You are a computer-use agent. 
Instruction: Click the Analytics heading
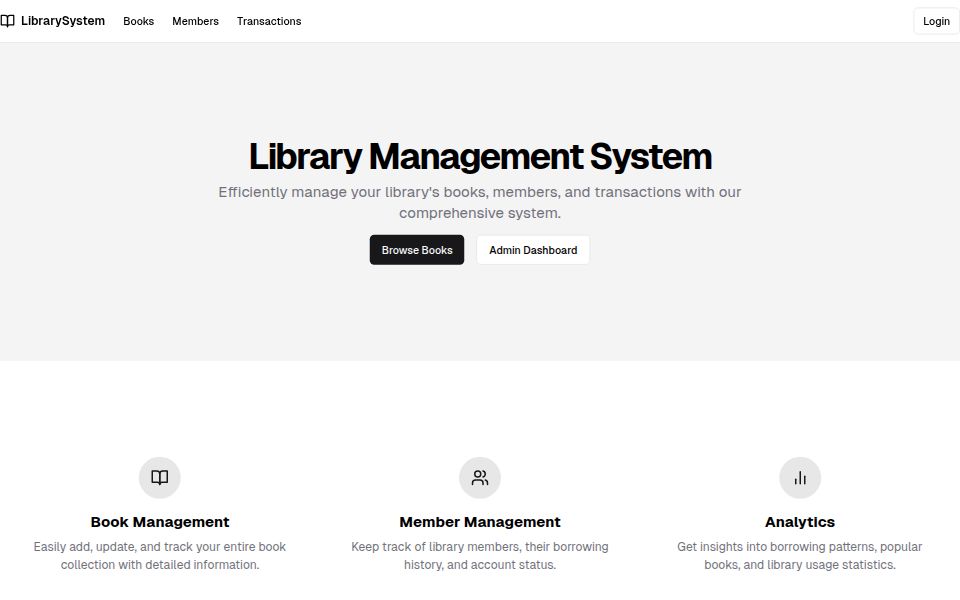pyautogui.click(x=800, y=521)
